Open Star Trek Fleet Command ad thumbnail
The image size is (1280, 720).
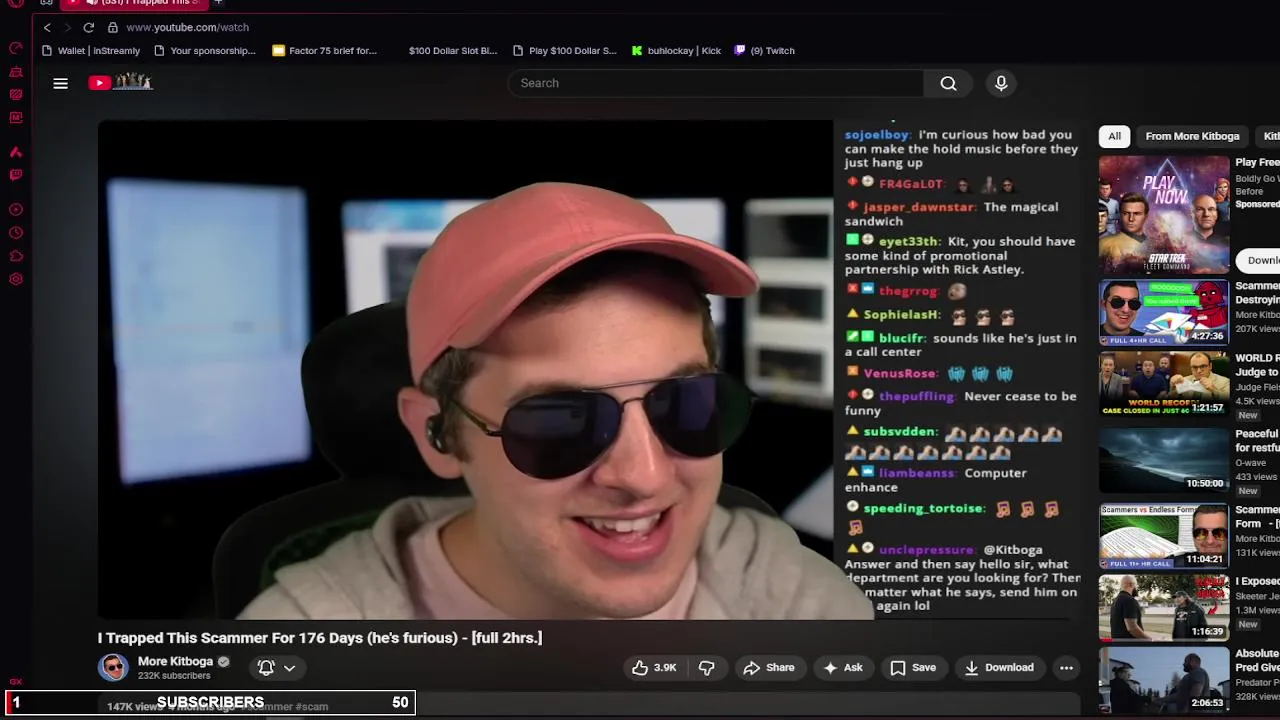click(x=1164, y=214)
